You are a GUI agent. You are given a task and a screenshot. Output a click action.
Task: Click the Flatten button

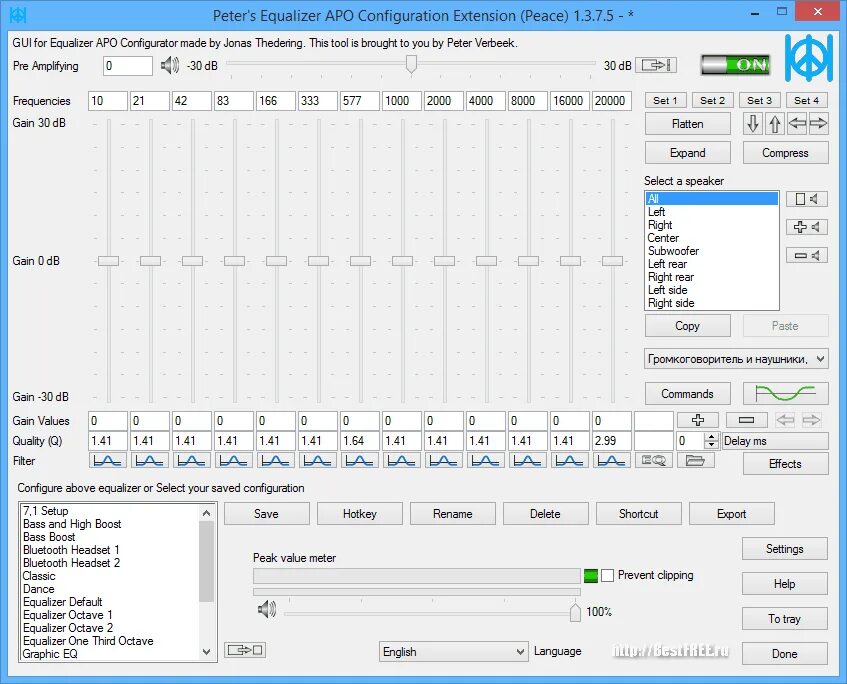coord(687,124)
